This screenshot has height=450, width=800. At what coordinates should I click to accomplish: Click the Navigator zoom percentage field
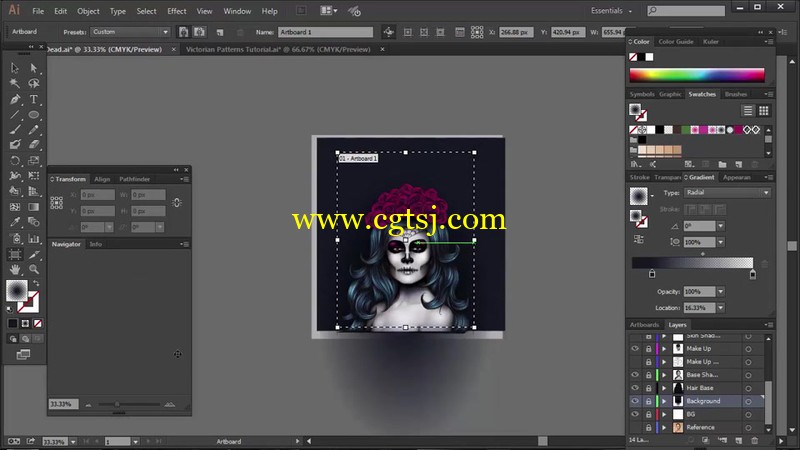[63, 404]
